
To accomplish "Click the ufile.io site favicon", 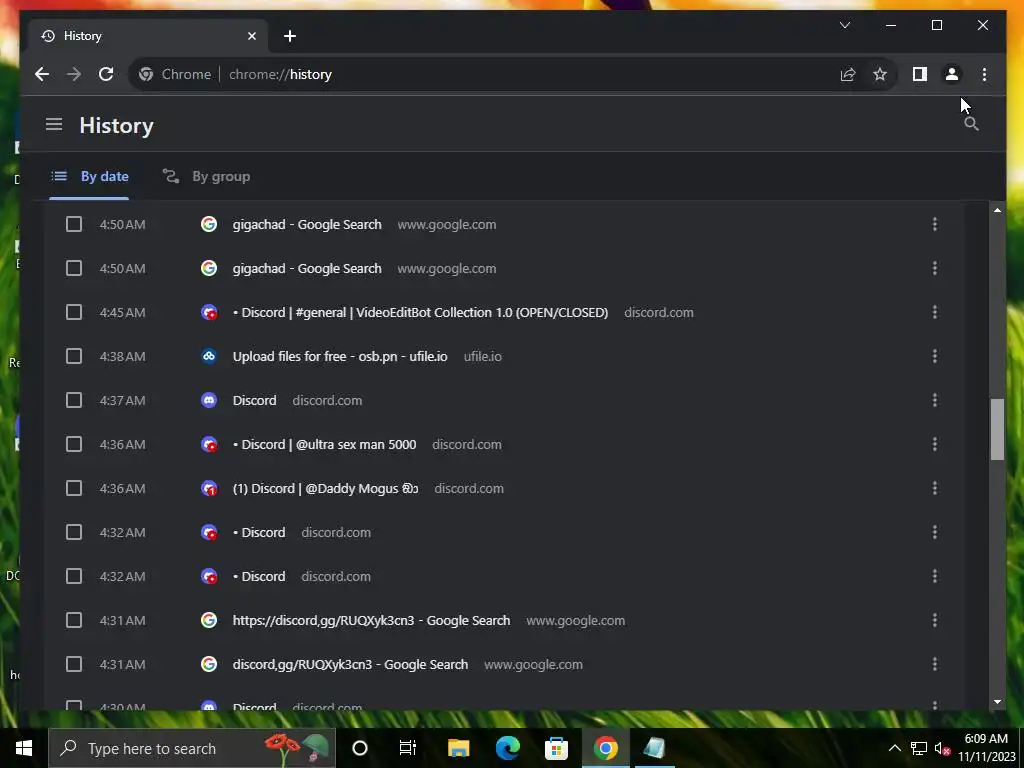I will coord(209,356).
